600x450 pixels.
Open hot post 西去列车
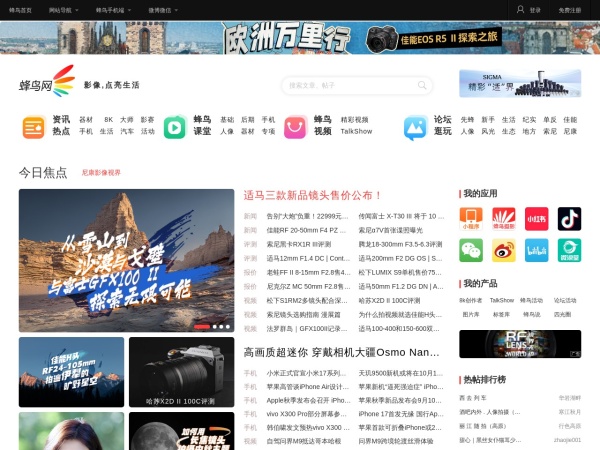473,398
